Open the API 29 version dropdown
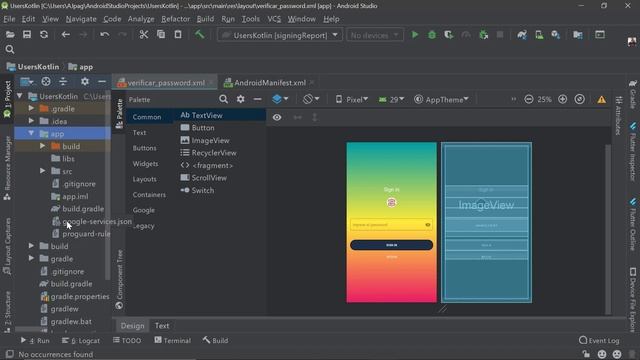Image resolution: width=640 pixels, height=360 pixels. [x=391, y=99]
